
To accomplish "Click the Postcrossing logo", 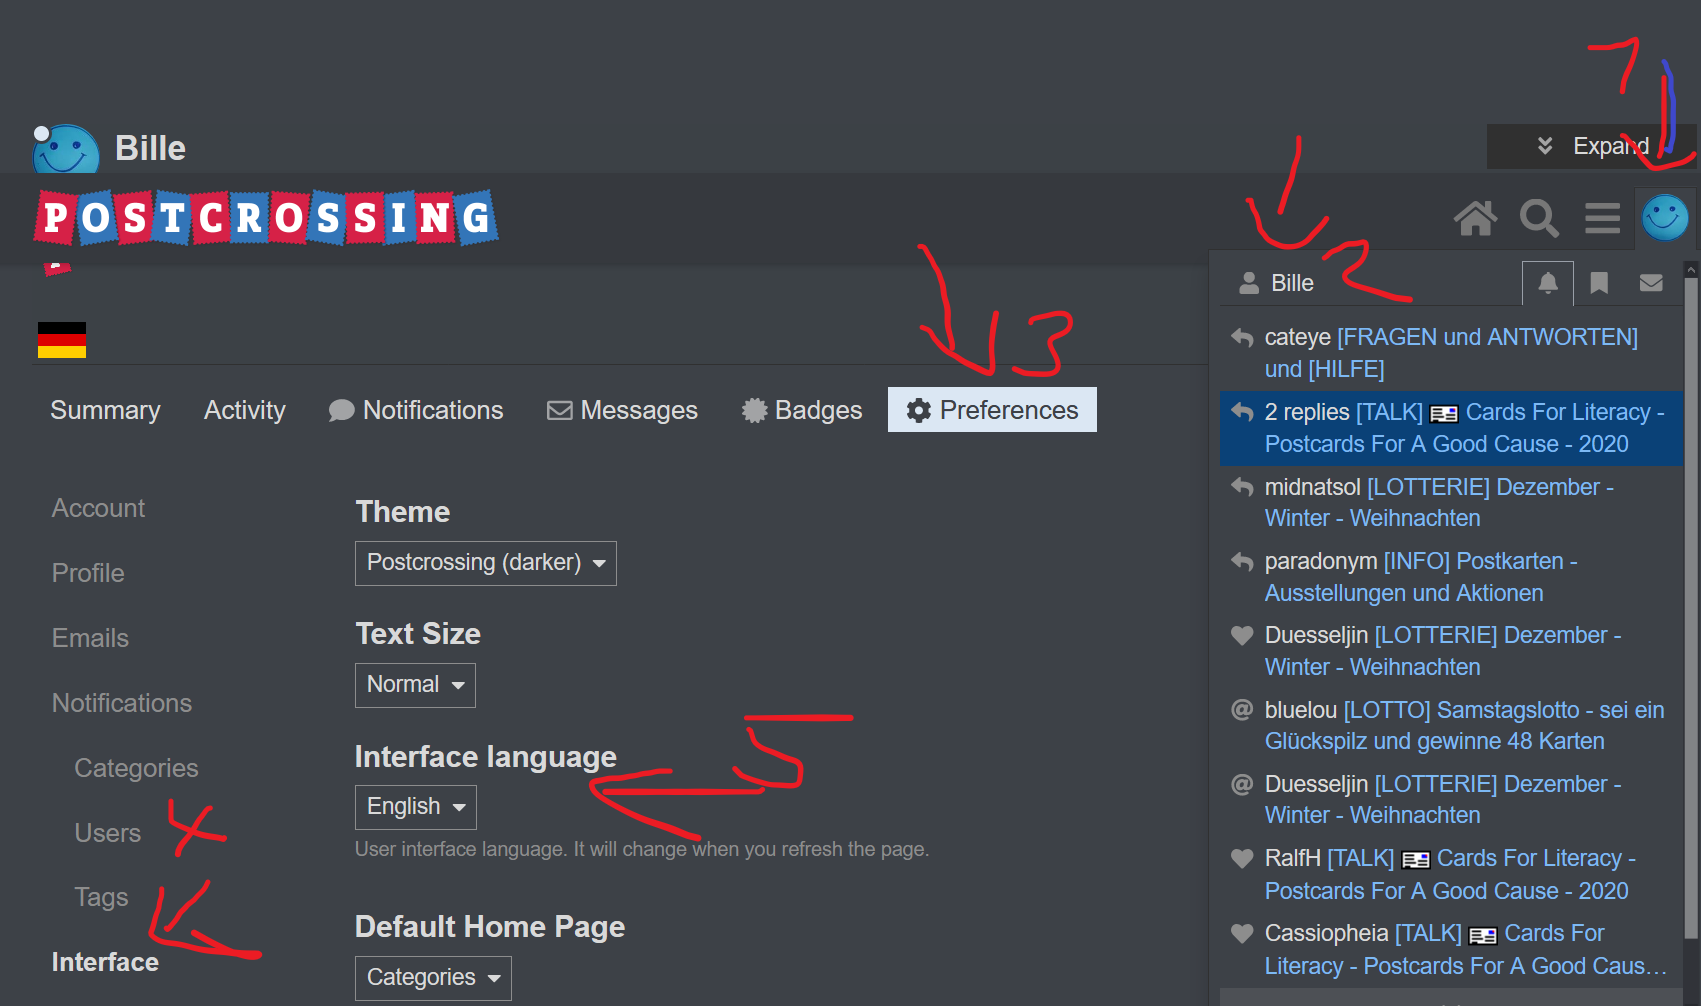I will click(x=266, y=218).
